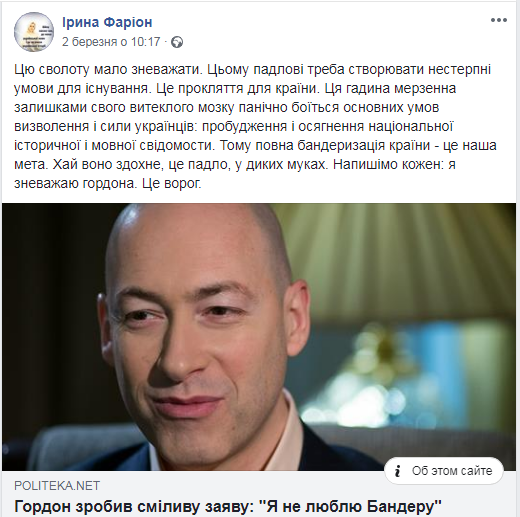Image resolution: width=520 pixels, height=517 pixels.
Task: Click the "Об этом сайте" button
Action: pos(444,471)
